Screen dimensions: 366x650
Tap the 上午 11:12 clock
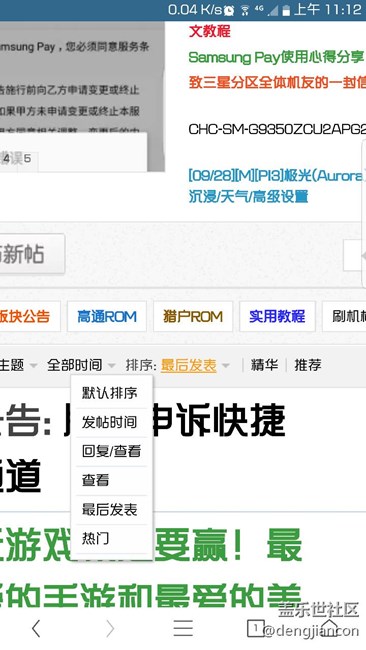[328, 10]
